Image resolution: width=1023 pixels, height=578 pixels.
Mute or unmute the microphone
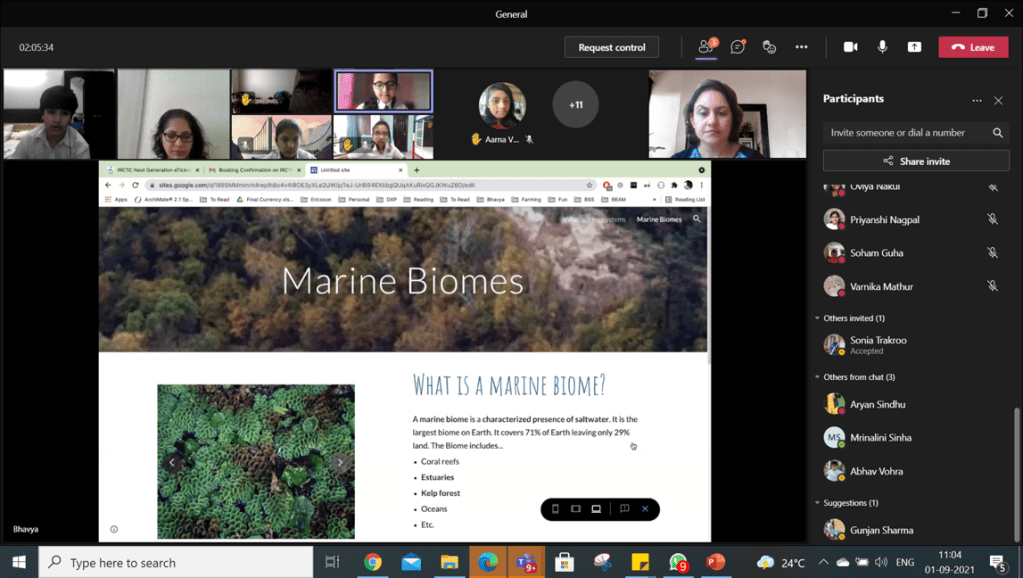(x=882, y=47)
